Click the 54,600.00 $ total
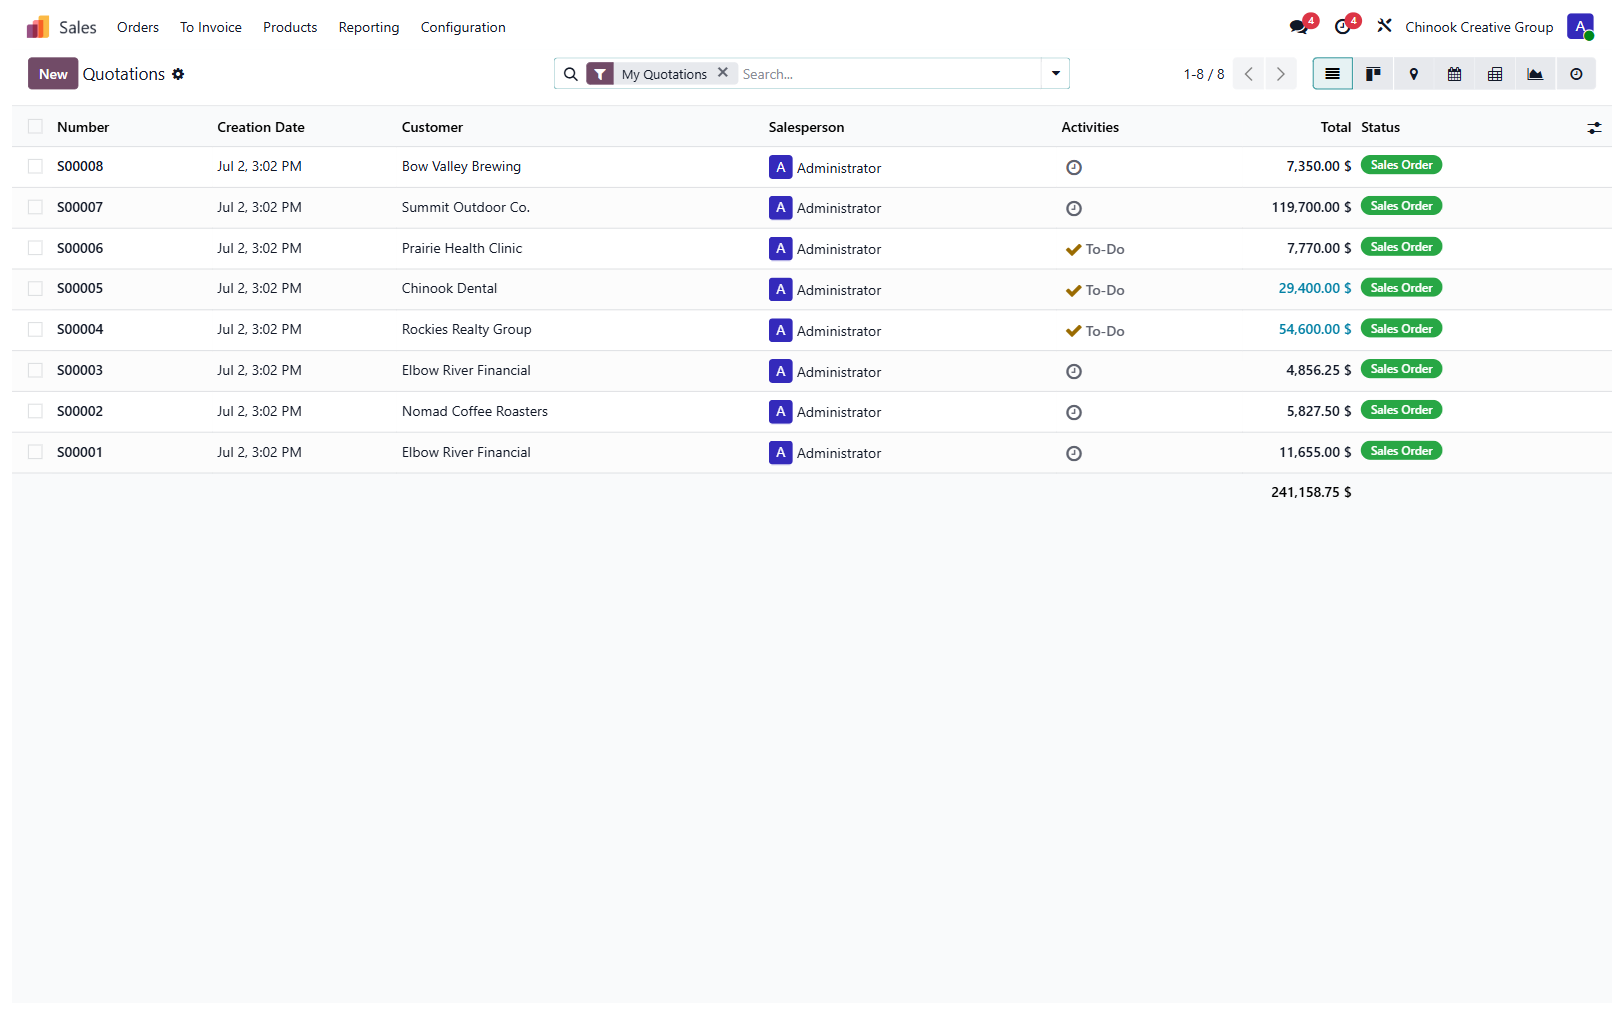The image size is (1624, 1015). (x=1315, y=329)
